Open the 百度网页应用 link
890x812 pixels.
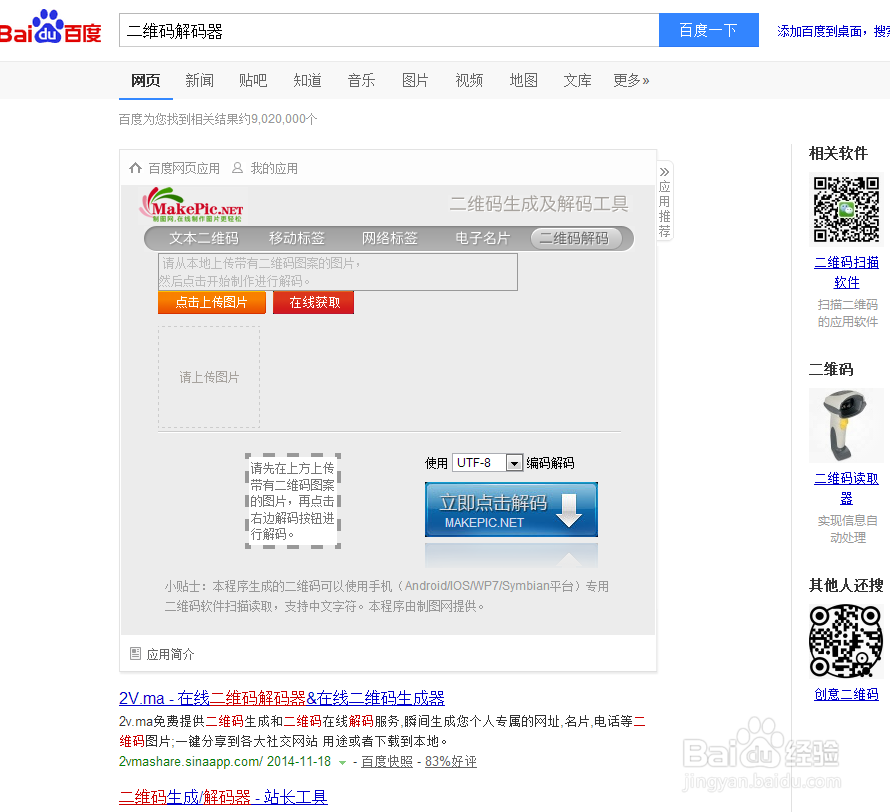coord(184,169)
